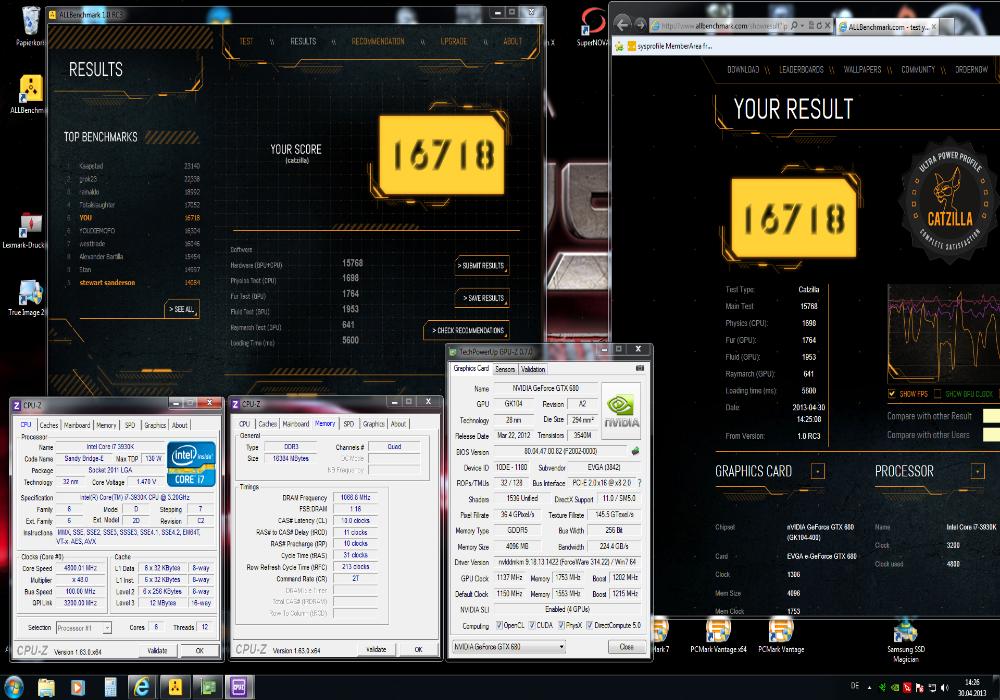
Task: Click the search magnifier in IE address bar
Action: [x=794, y=26]
